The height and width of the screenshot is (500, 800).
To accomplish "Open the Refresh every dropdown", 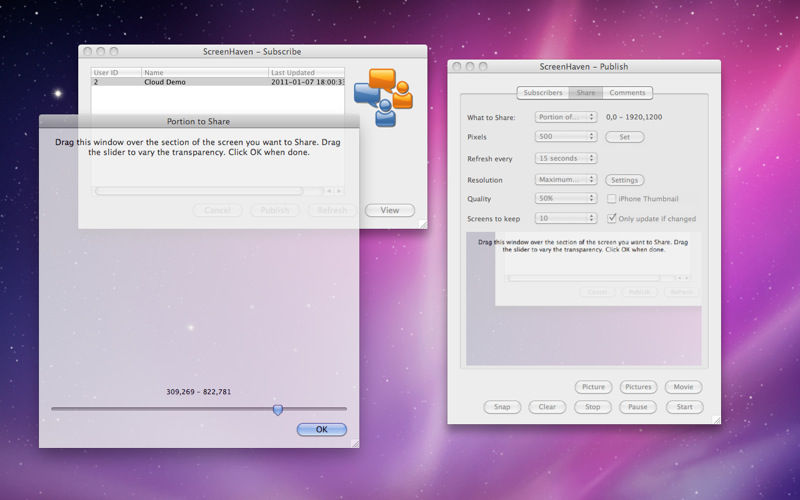I will coord(566,158).
